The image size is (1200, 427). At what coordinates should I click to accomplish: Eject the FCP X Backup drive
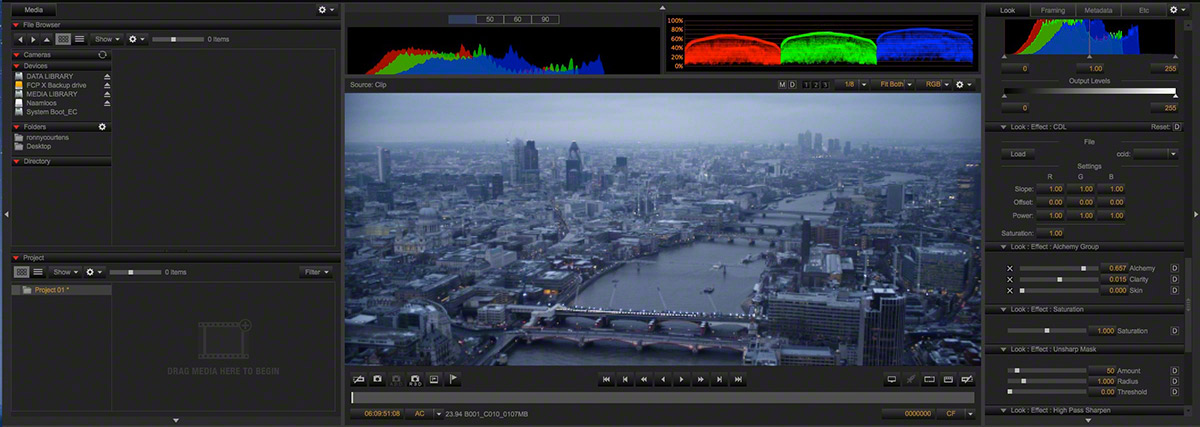click(107, 85)
